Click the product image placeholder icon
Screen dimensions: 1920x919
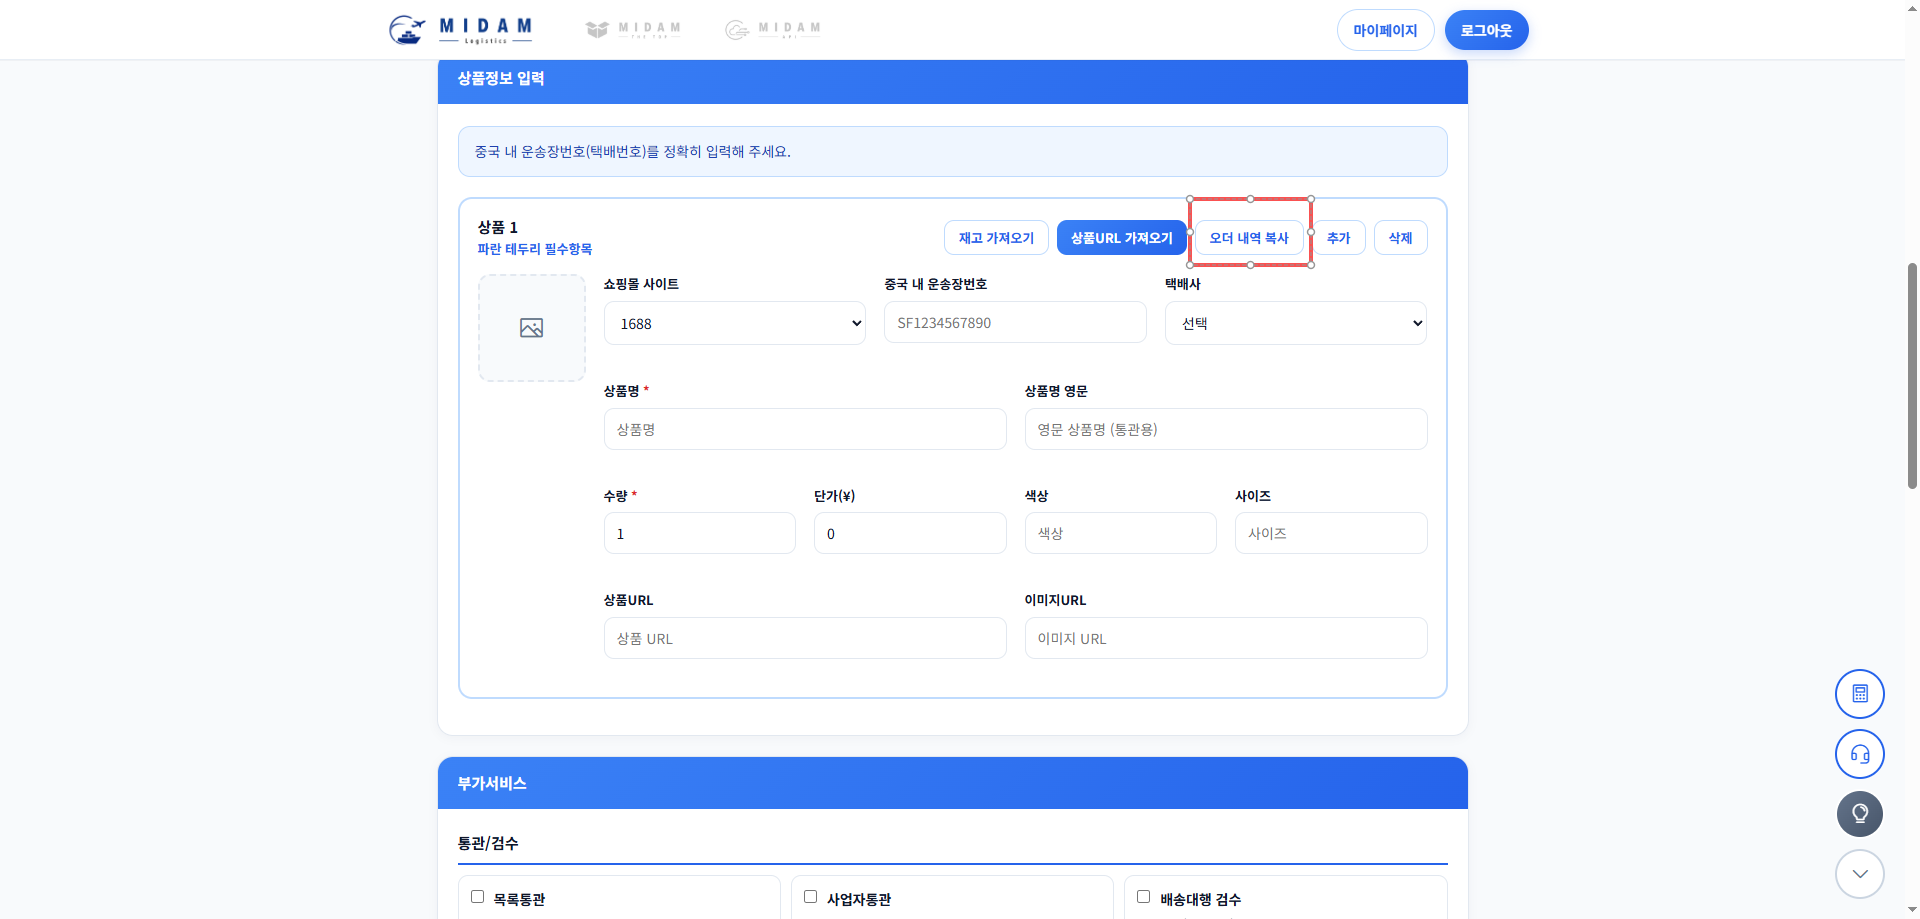point(532,328)
